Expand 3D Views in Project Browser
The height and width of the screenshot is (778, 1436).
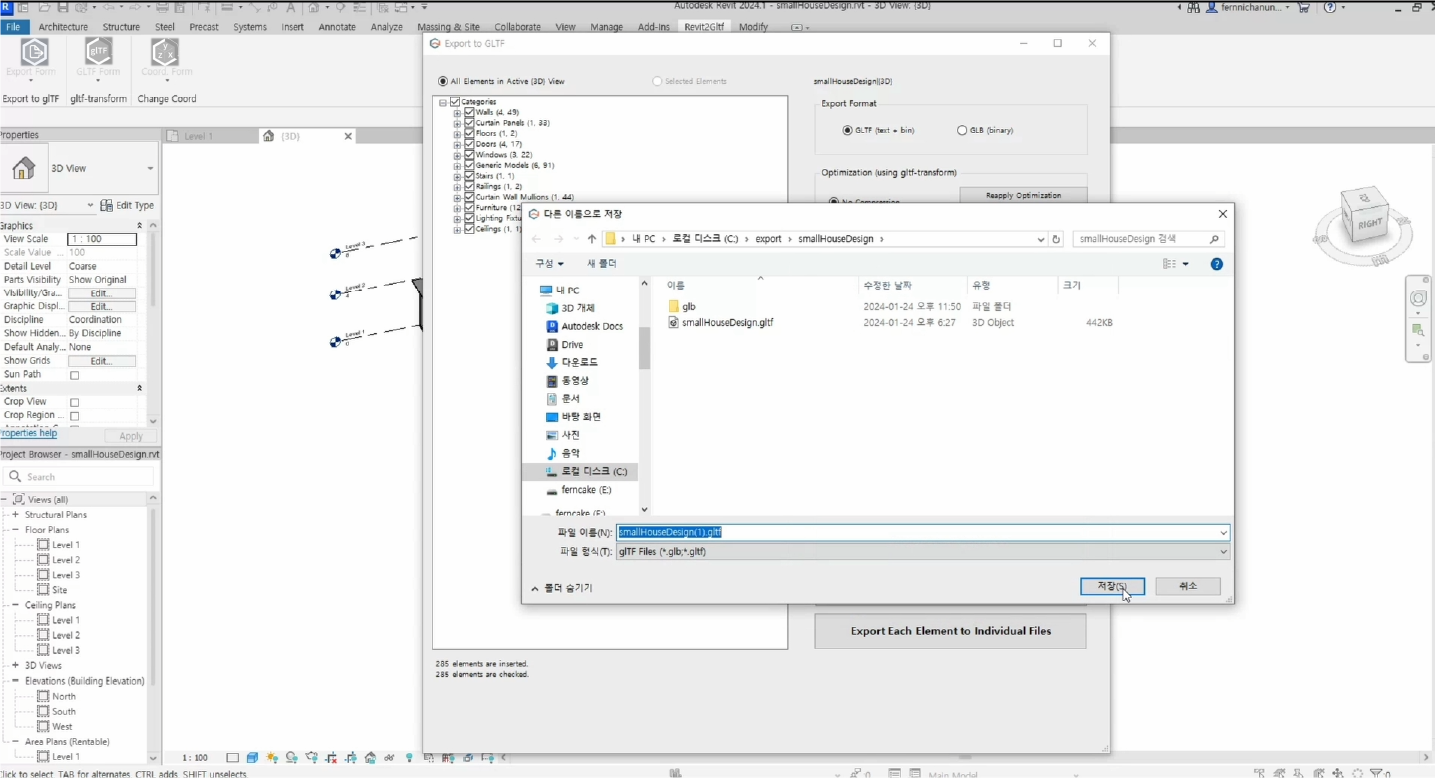point(15,666)
